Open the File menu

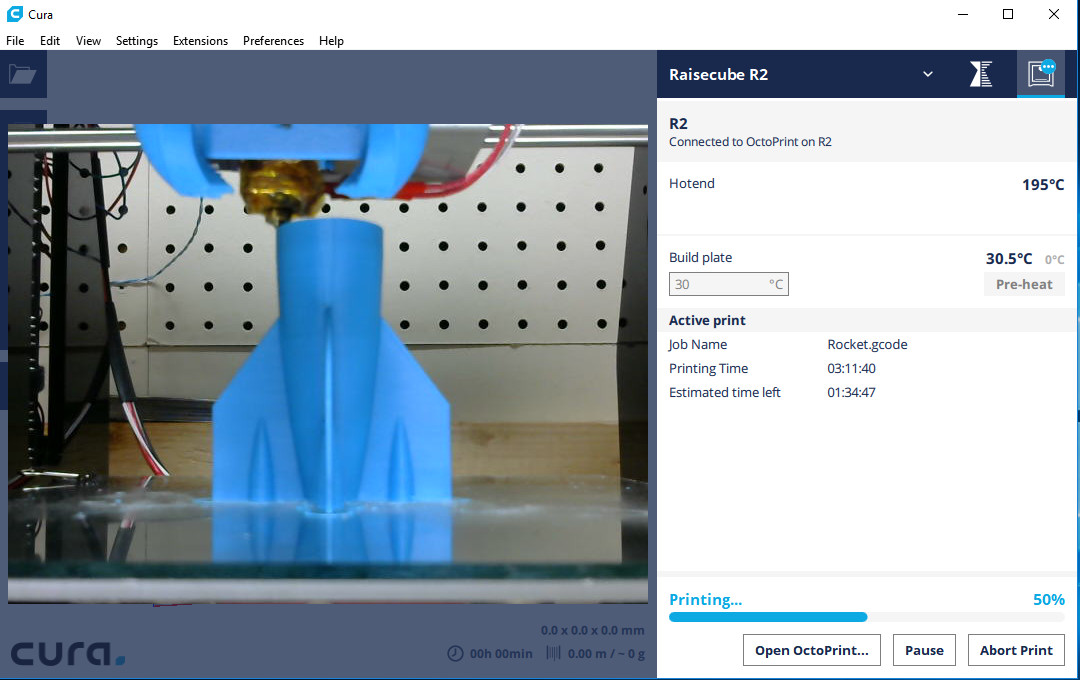pos(15,41)
